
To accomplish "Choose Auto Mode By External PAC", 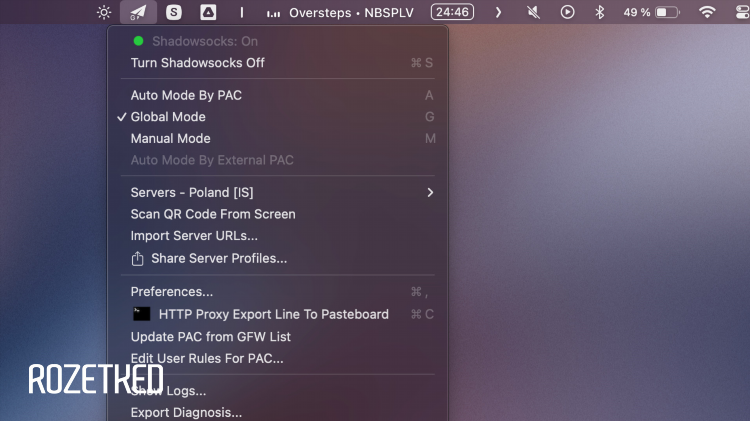I will click(x=278, y=160).
